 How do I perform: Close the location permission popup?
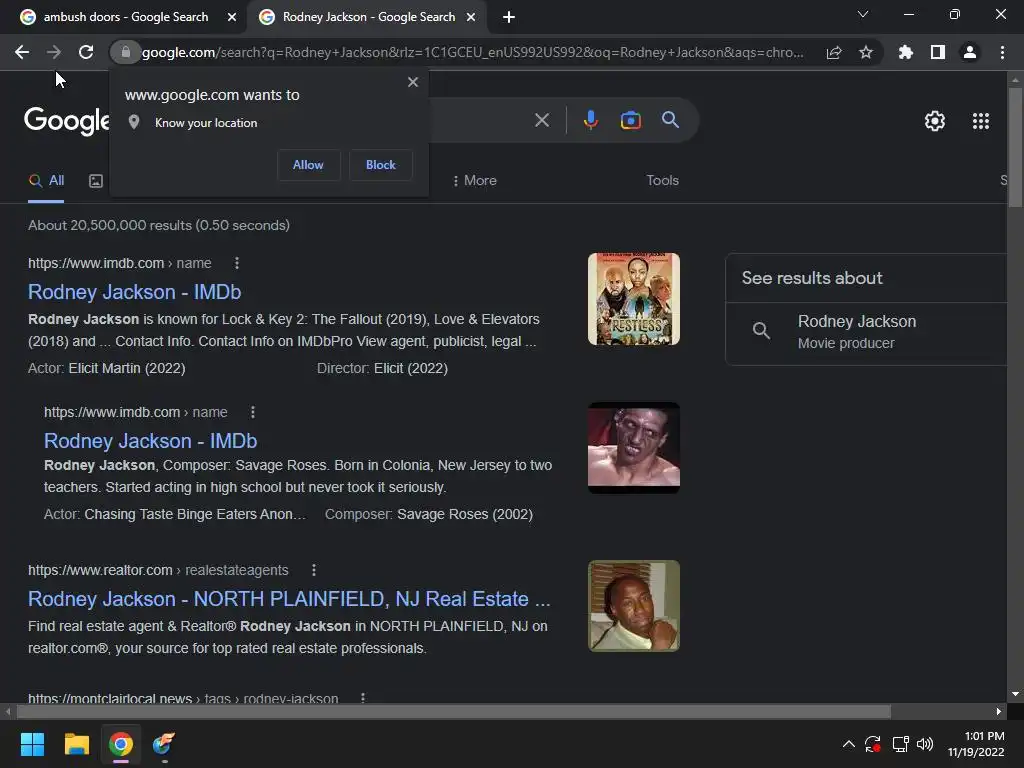pyautogui.click(x=413, y=82)
